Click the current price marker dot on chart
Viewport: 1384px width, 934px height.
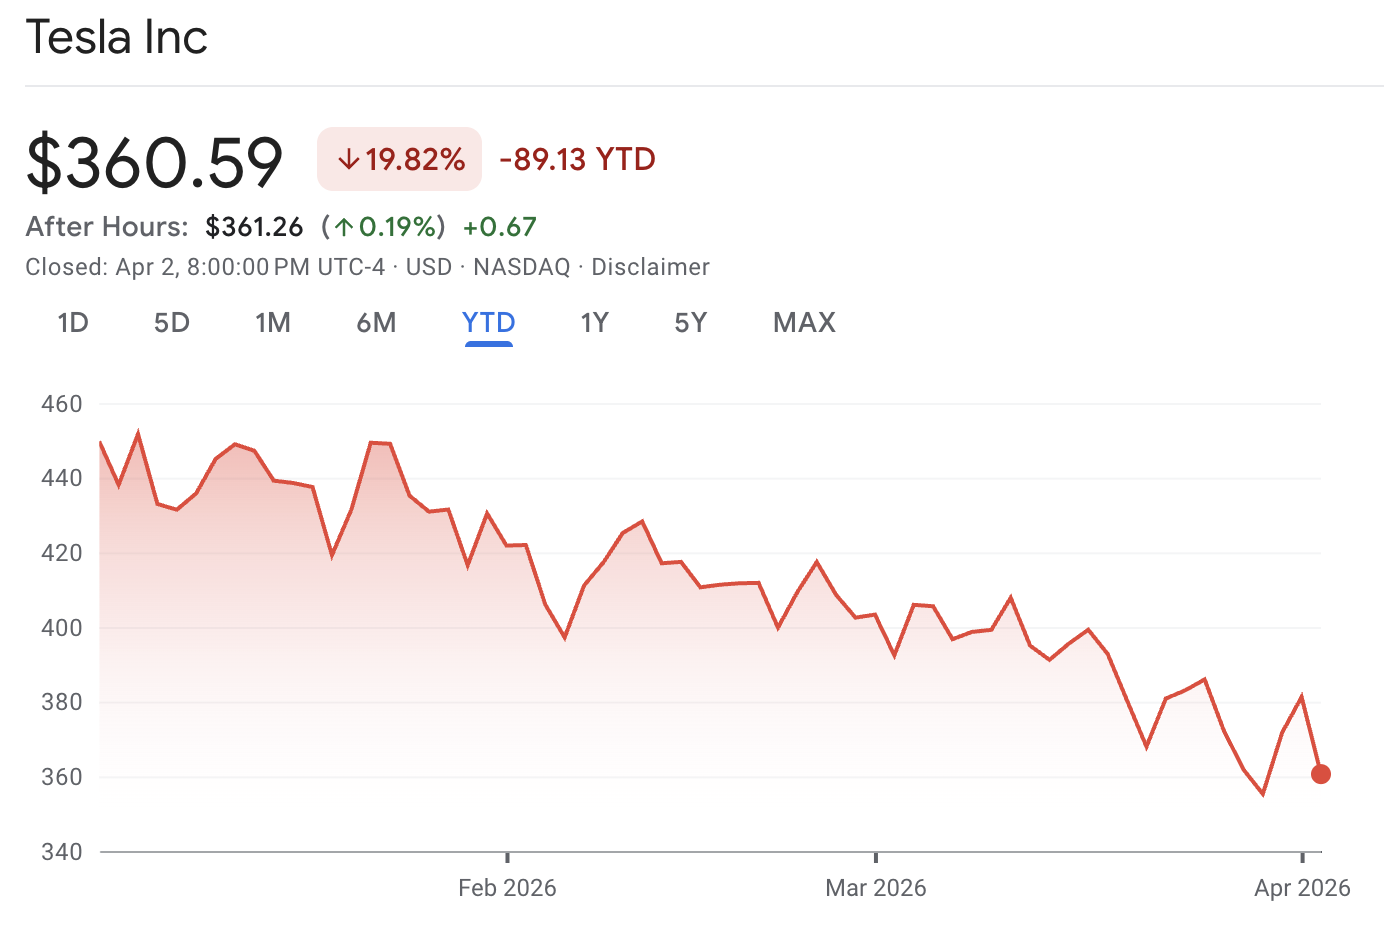(x=1320, y=773)
